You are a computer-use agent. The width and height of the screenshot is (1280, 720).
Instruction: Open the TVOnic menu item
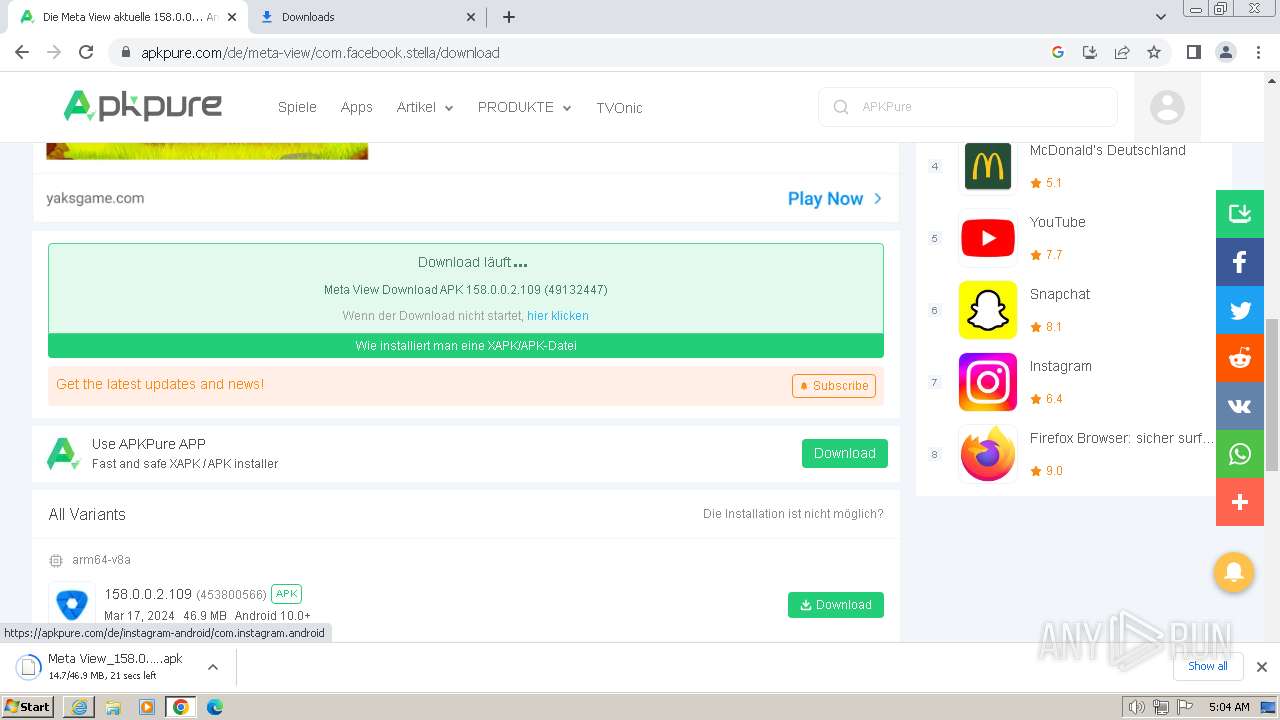(x=619, y=107)
